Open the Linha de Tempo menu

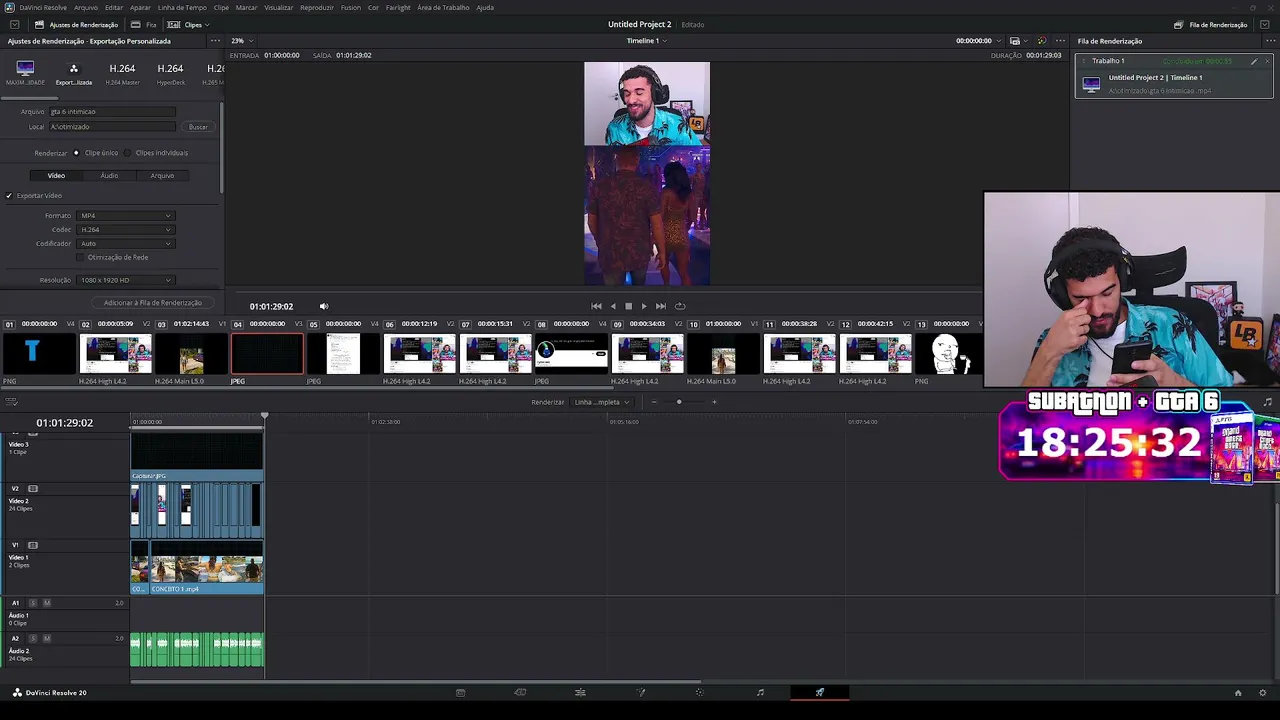coord(182,7)
